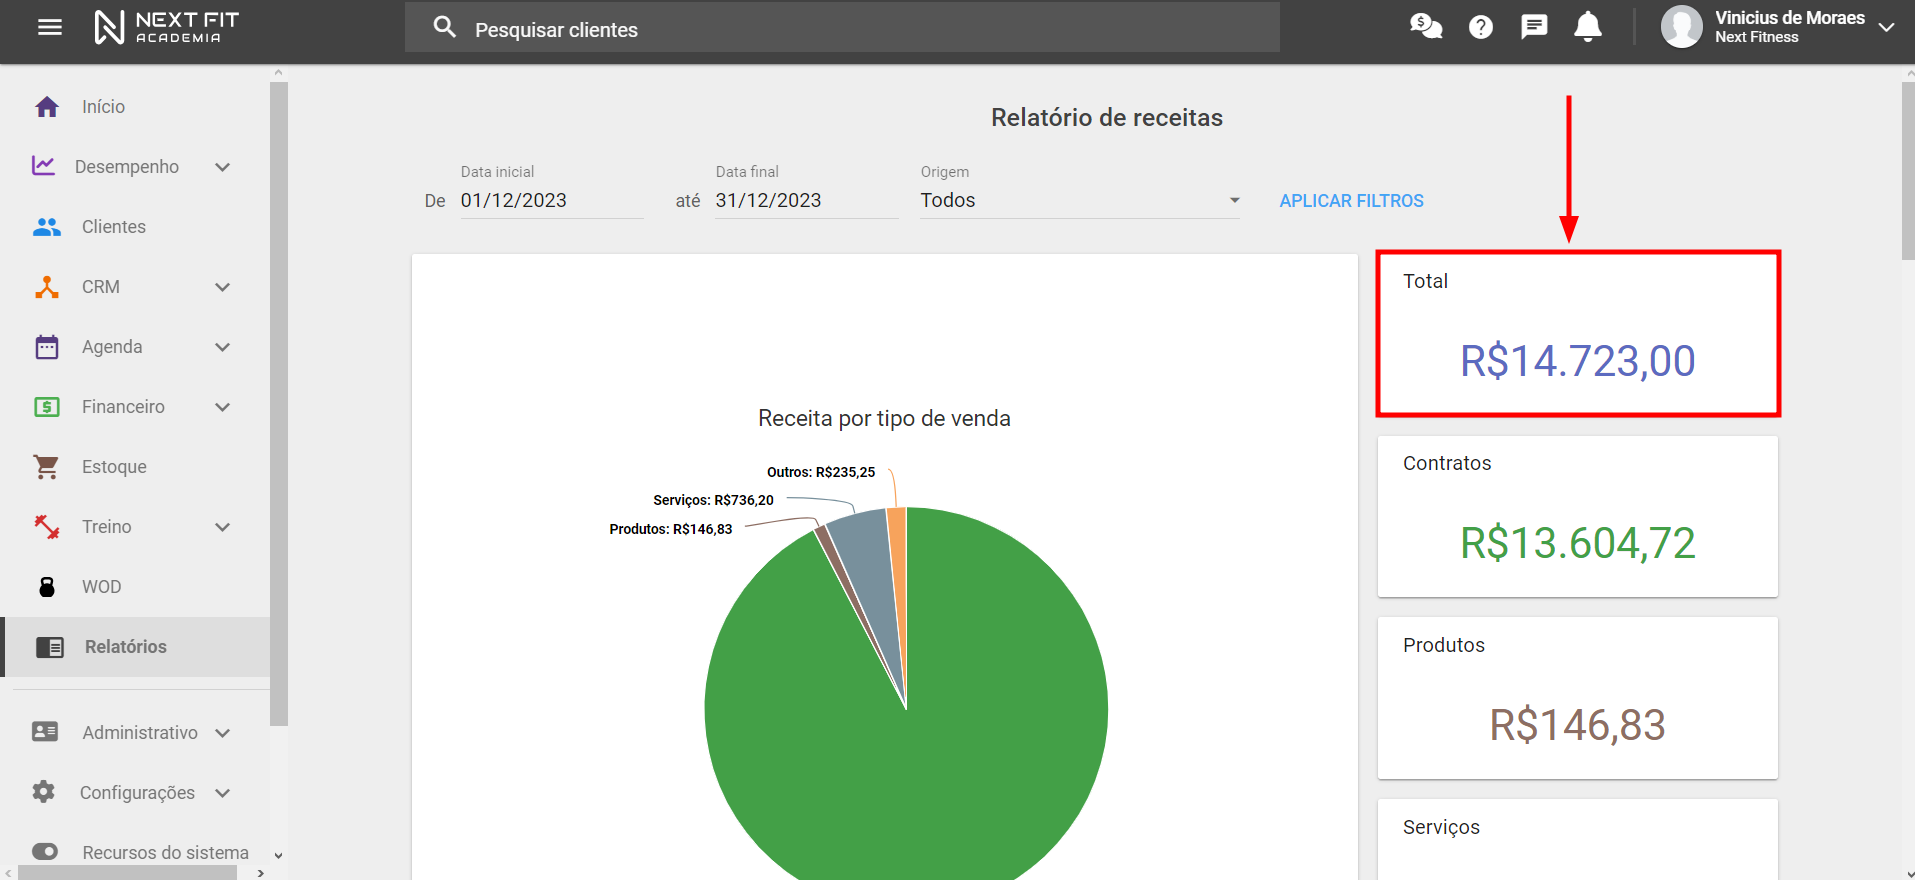Click the WOD kettlebell icon
This screenshot has width=1915, height=880.
(47, 587)
